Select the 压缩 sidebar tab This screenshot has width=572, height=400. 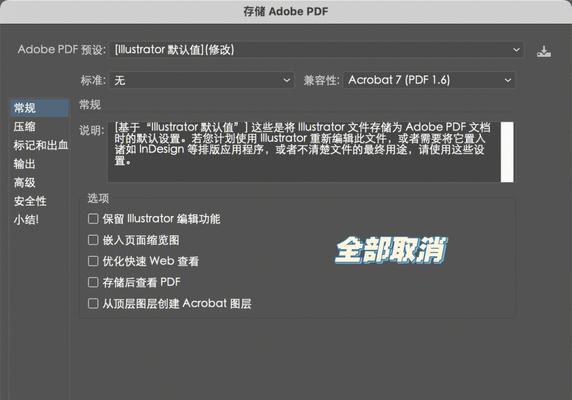(x=24, y=127)
